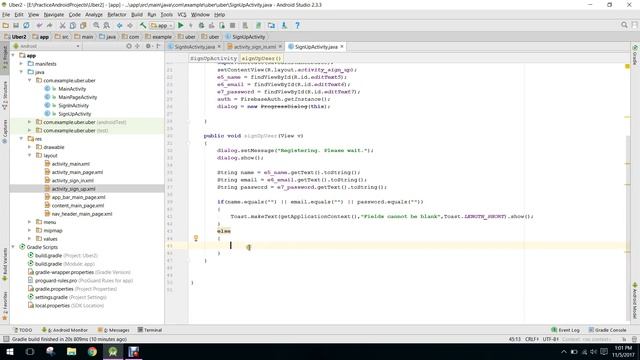Open the Navigate menu
Viewport: 640px width, 360px height.
tap(53, 15)
